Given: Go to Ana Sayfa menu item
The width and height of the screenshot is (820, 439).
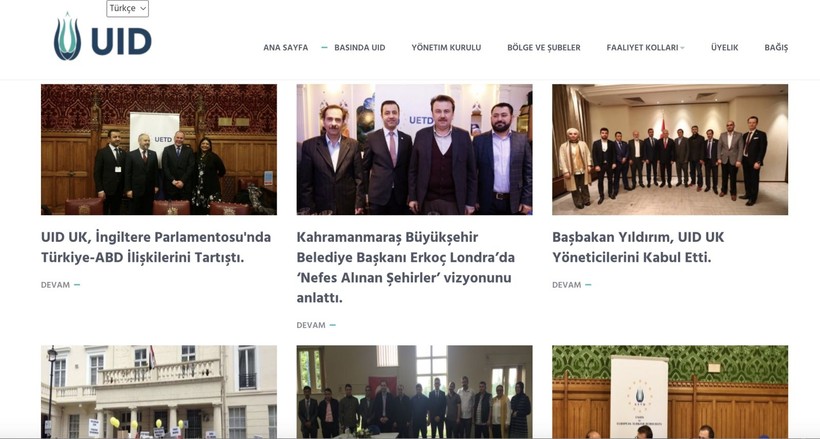Looking at the screenshot, I should point(286,48).
